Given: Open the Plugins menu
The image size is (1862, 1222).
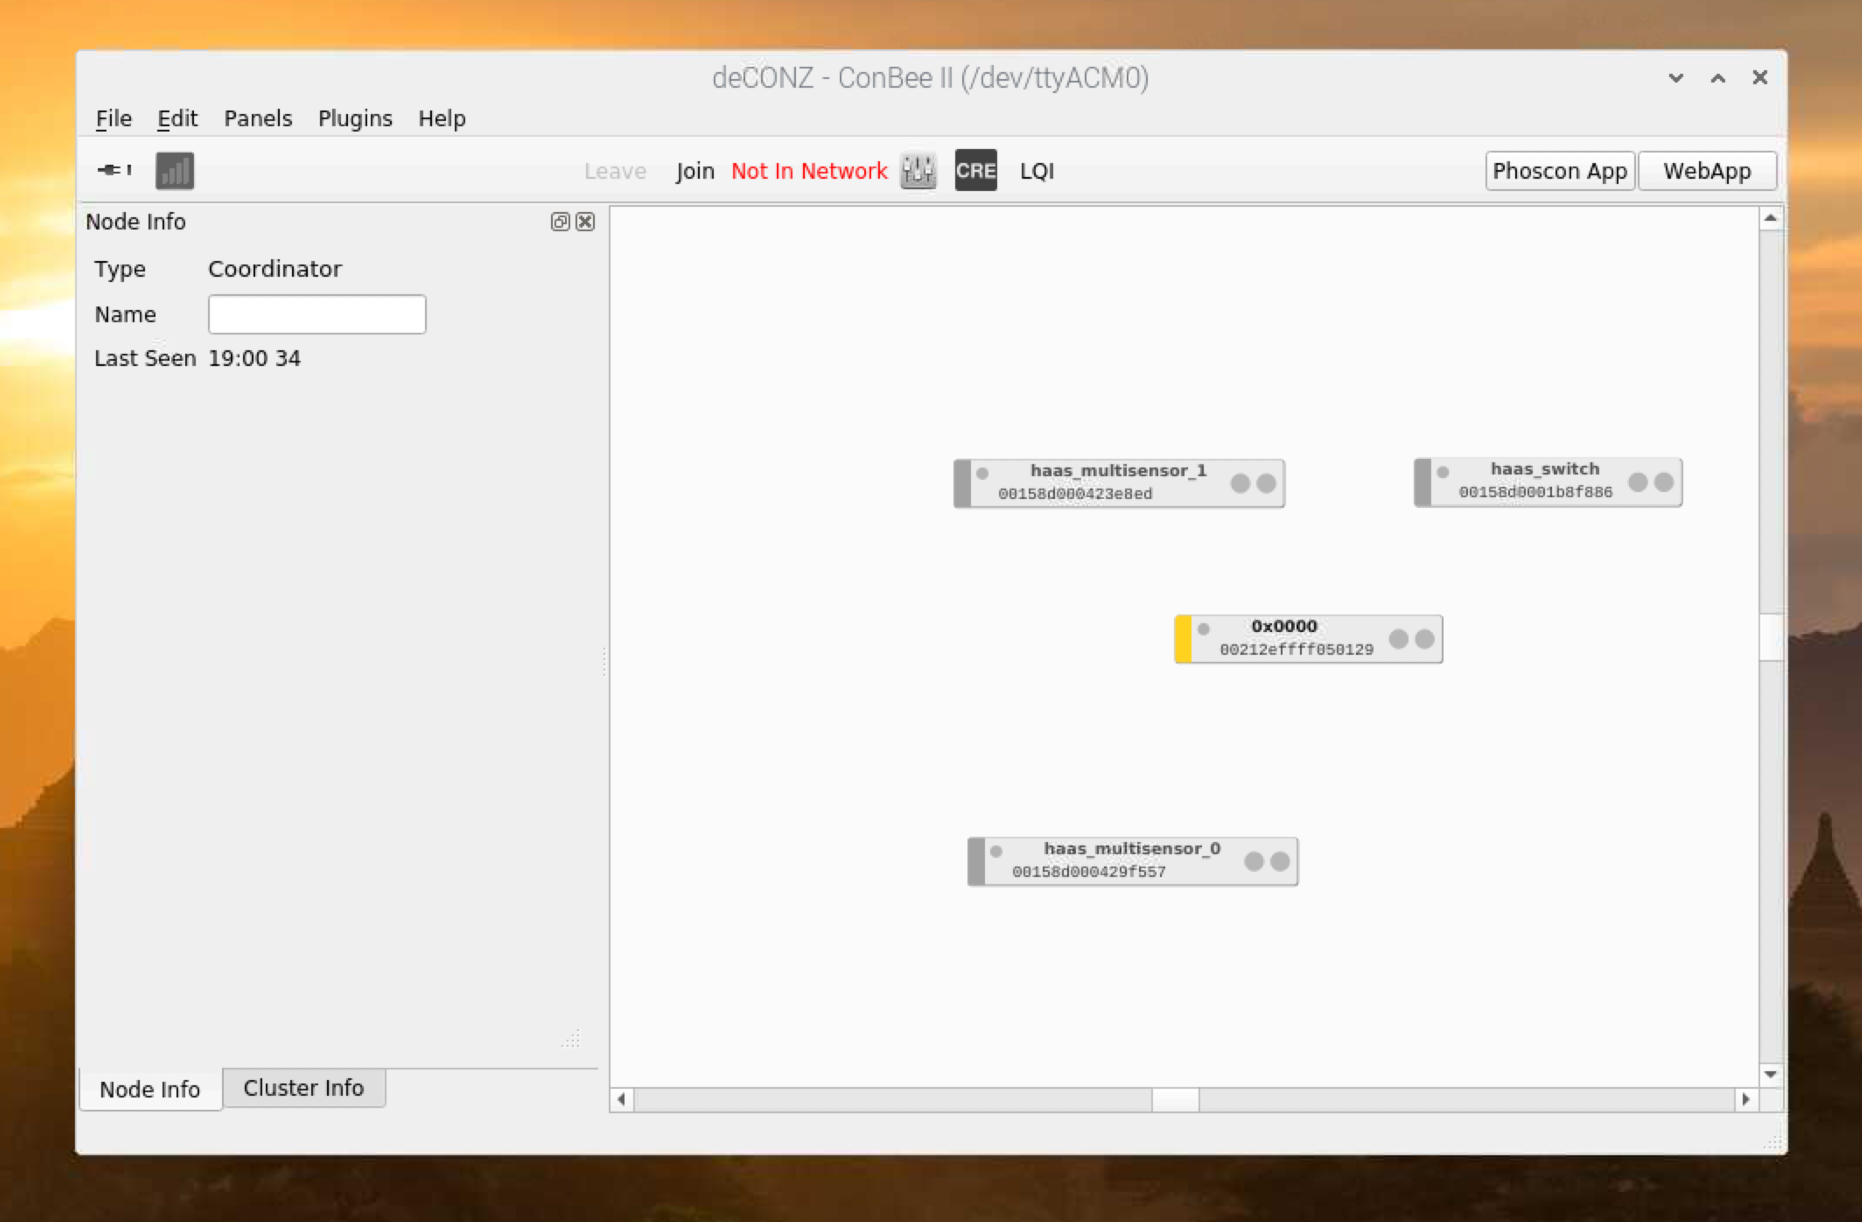Looking at the screenshot, I should point(355,118).
